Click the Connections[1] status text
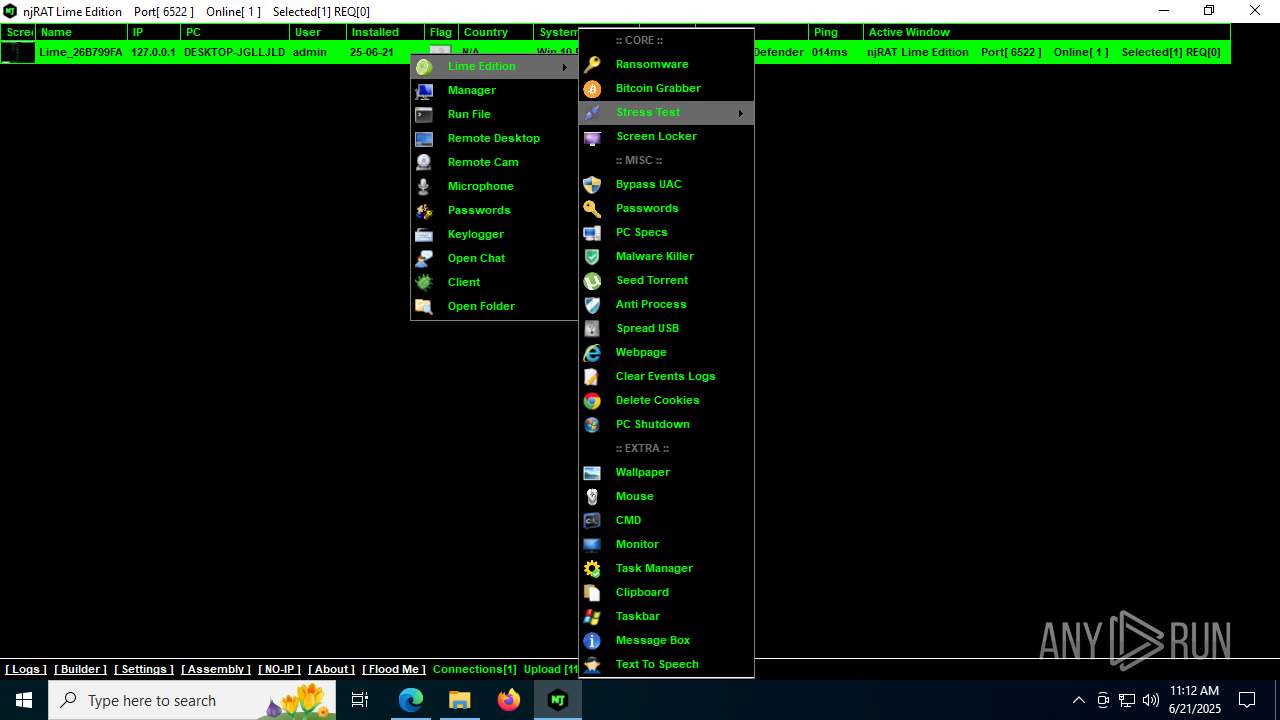 tap(475, 669)
